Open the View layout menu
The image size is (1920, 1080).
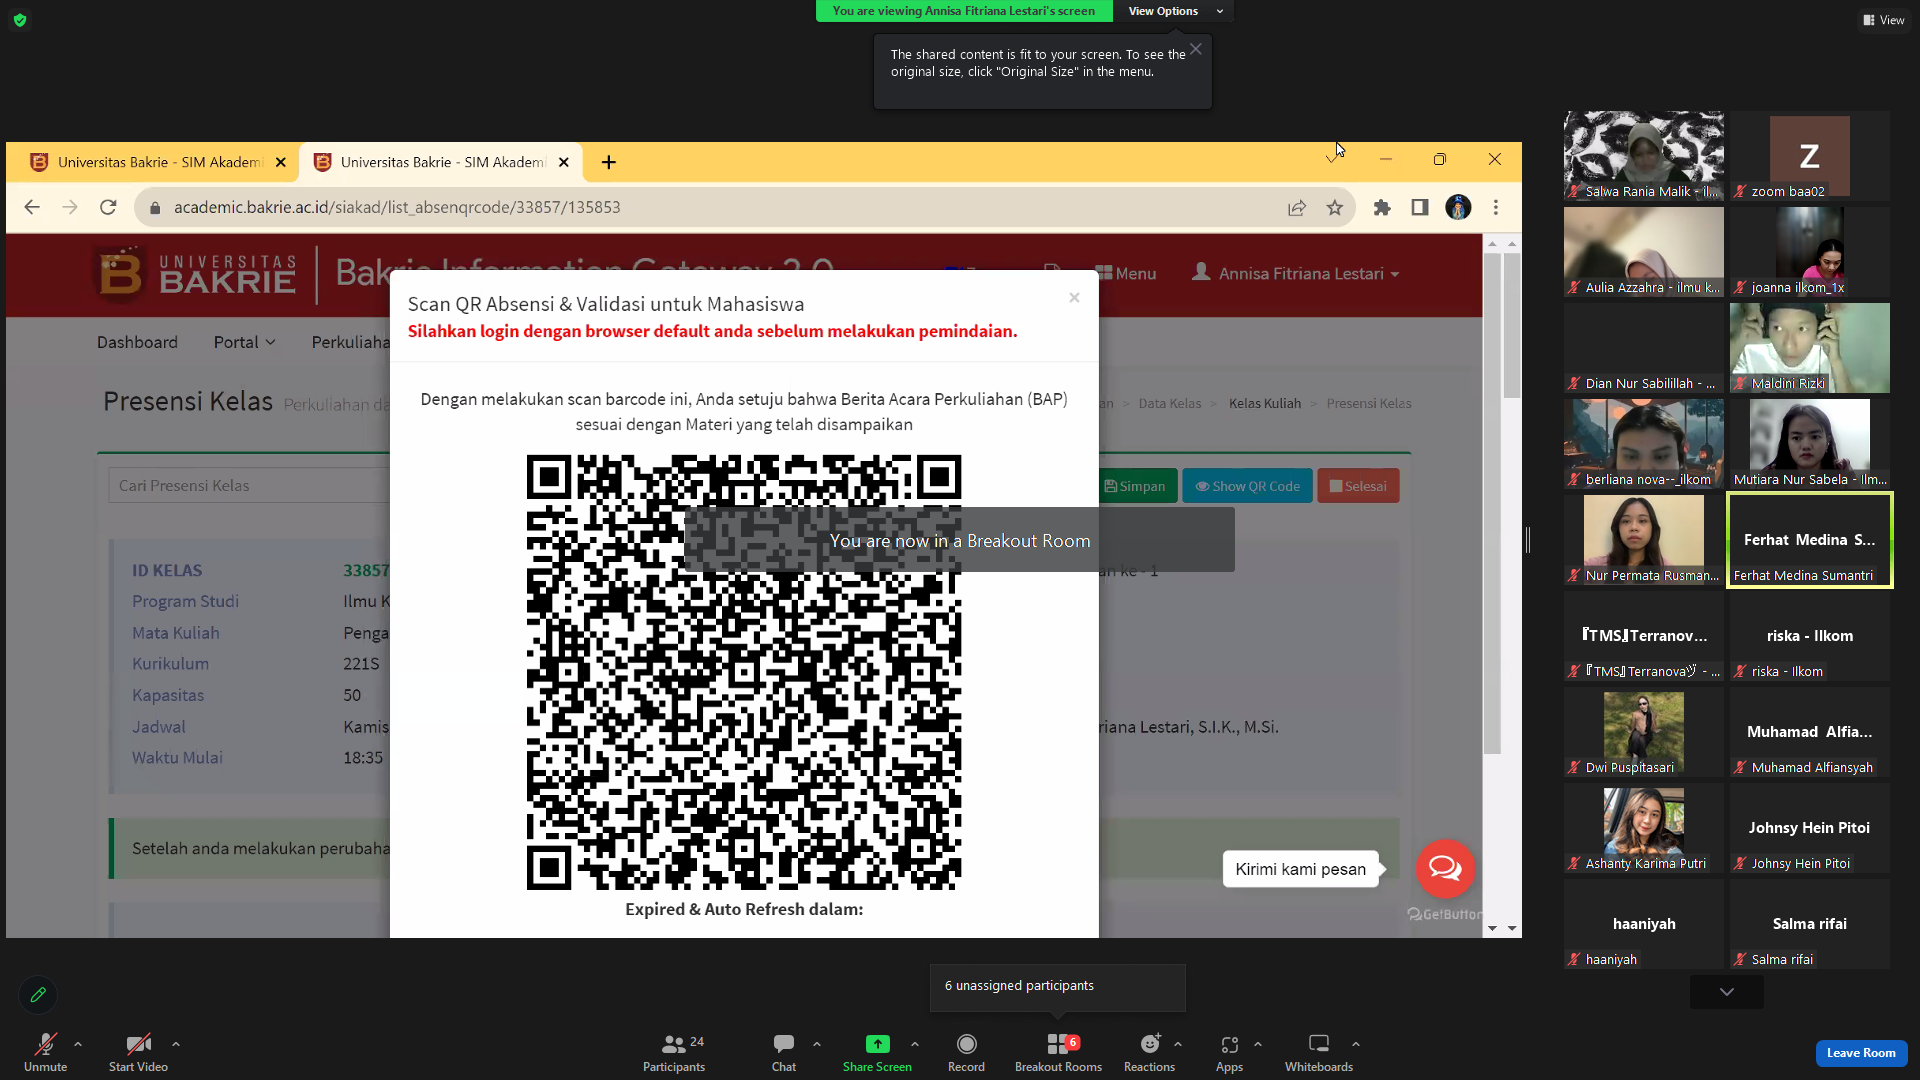click(1884, 20)
